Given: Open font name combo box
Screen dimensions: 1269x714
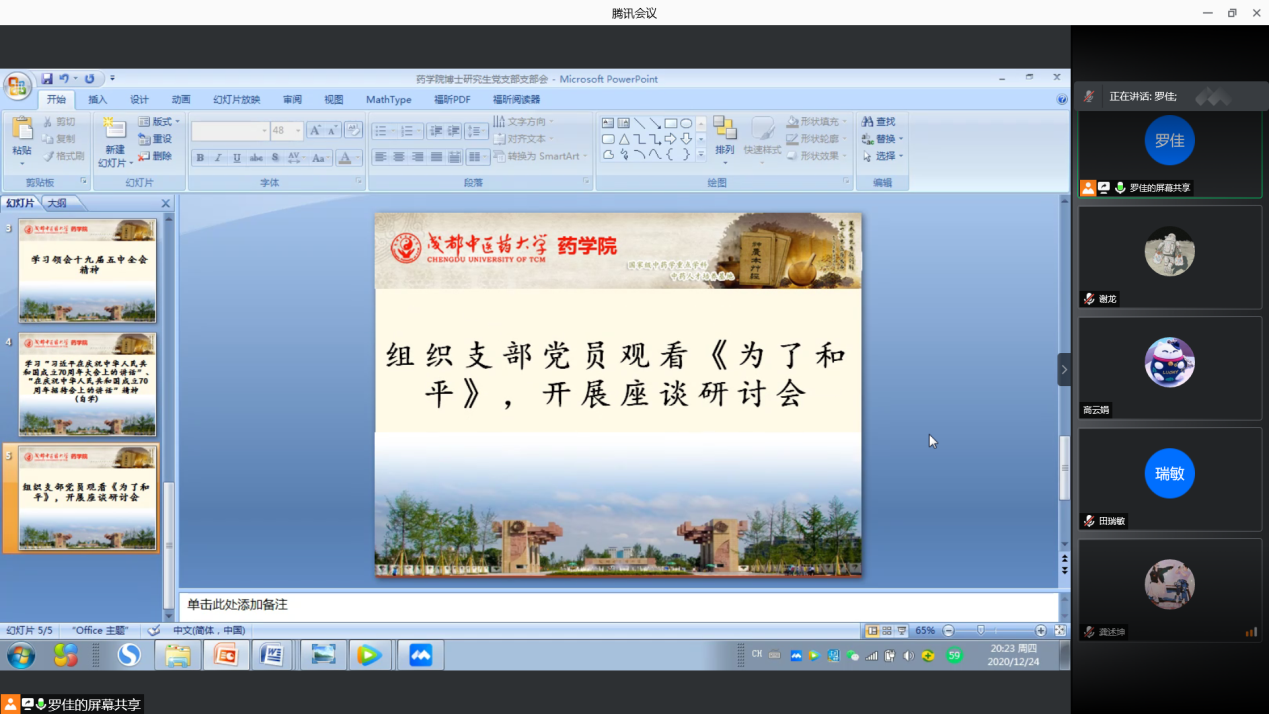Looking at the screenshot, I should [230, 131].
